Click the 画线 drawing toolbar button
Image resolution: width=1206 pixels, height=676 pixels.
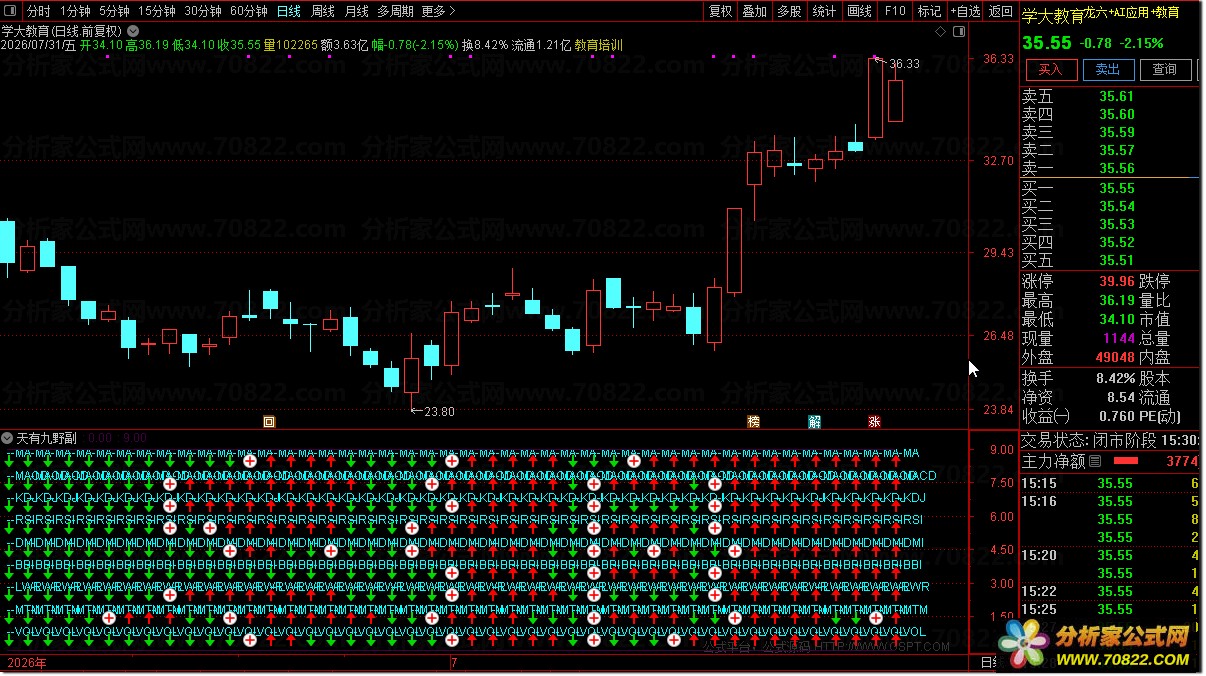click(860, 11)
